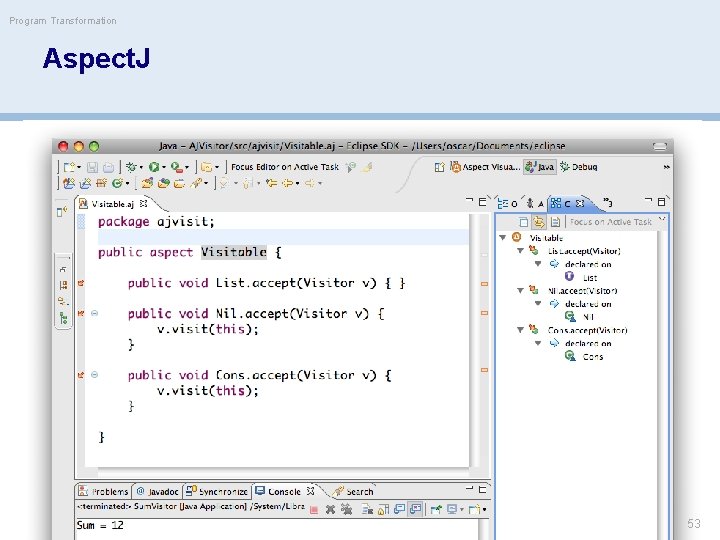Close the Visitable.aj editor tab

pyautogui.click(x=144, y=203)
